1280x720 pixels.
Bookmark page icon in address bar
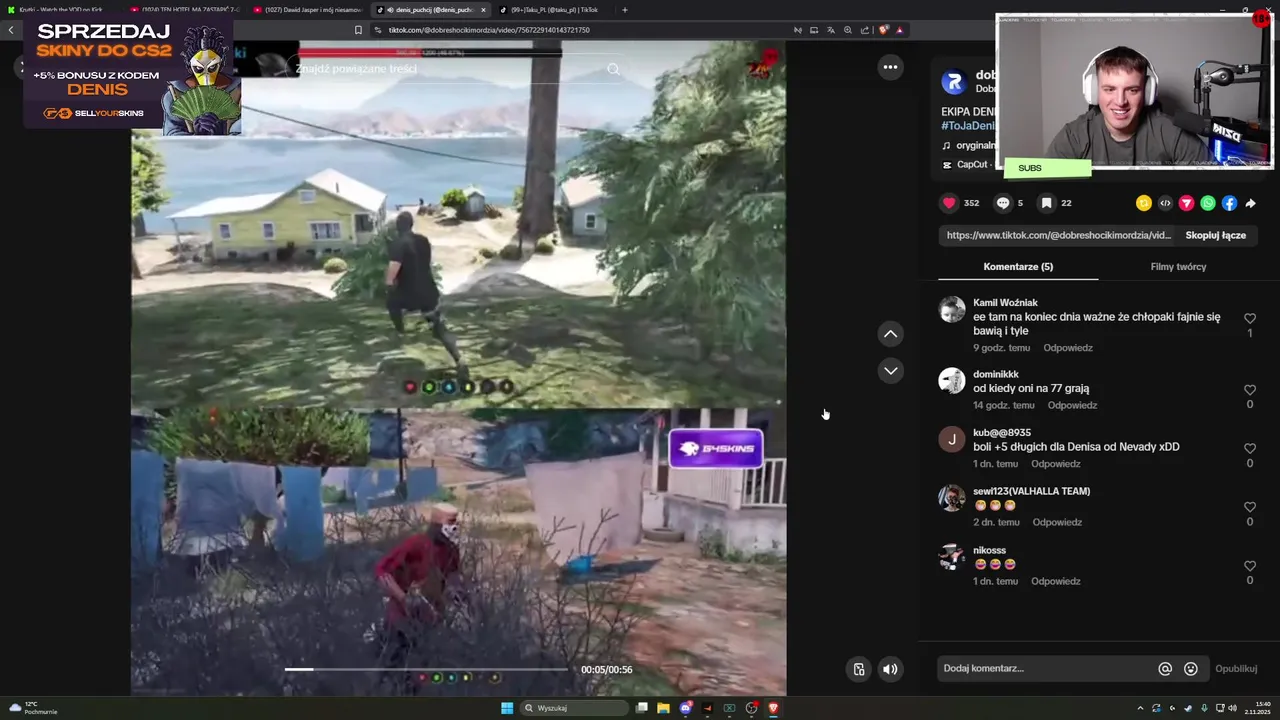pyautogui.click(x=358, y=30)
